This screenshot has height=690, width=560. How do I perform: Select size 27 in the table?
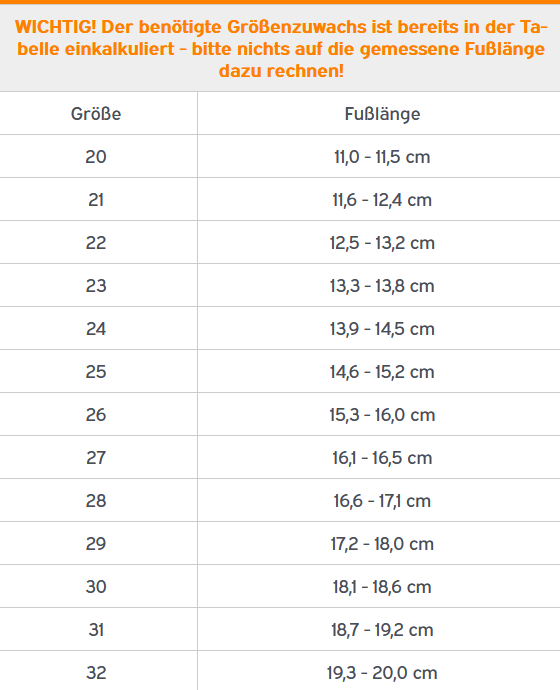pos(96,458)
